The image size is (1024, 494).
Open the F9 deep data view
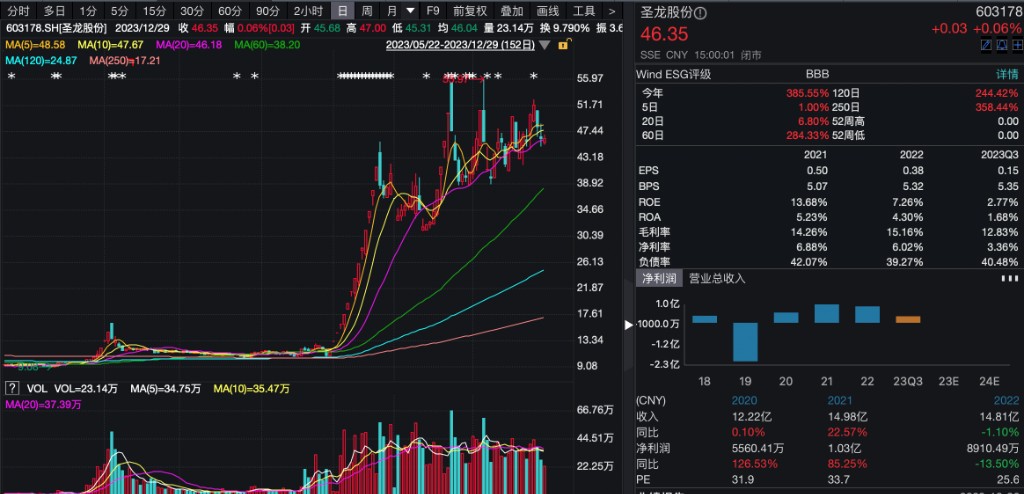point(432,11)
